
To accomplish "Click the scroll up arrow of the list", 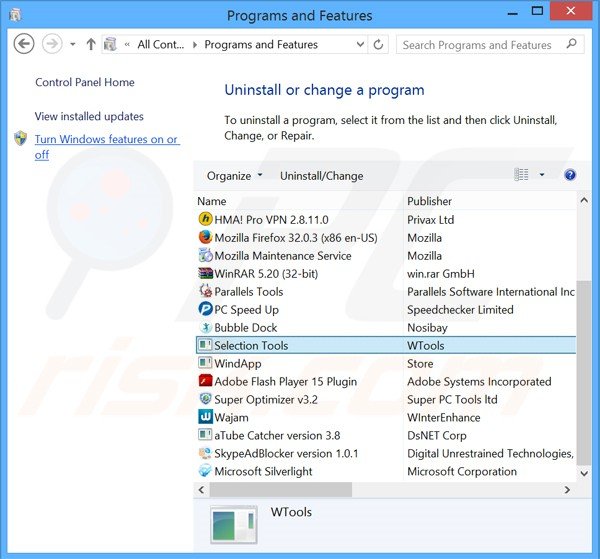I will coord(584,200).
